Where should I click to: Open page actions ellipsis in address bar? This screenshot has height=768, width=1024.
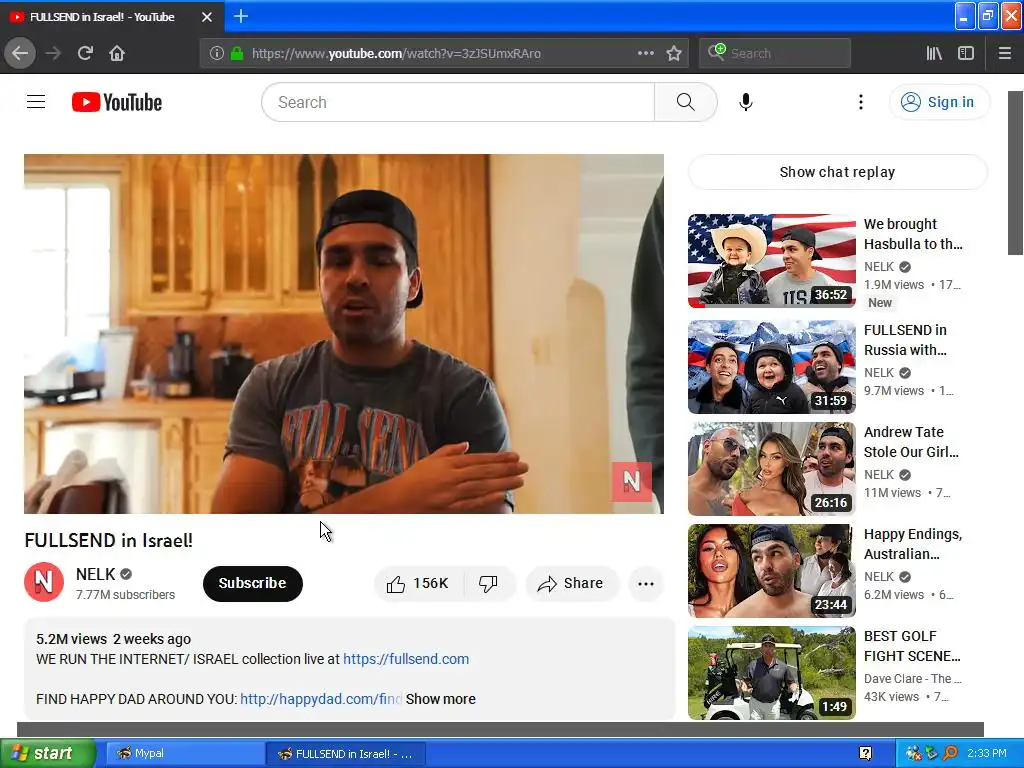[645, 53]
